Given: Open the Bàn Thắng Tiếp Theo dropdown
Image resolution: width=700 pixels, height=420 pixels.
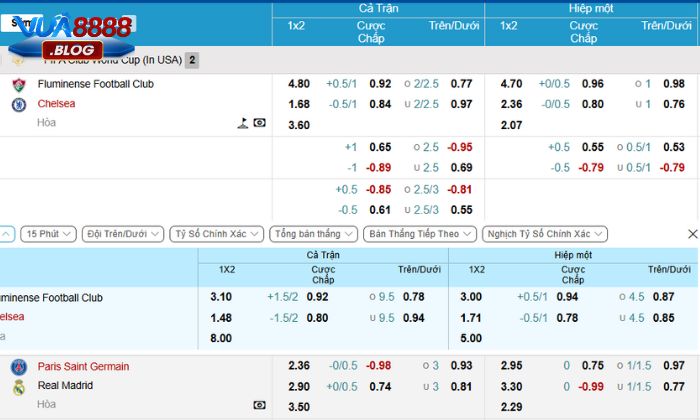Looking at the screenshot, I should [x=419, y=234].
